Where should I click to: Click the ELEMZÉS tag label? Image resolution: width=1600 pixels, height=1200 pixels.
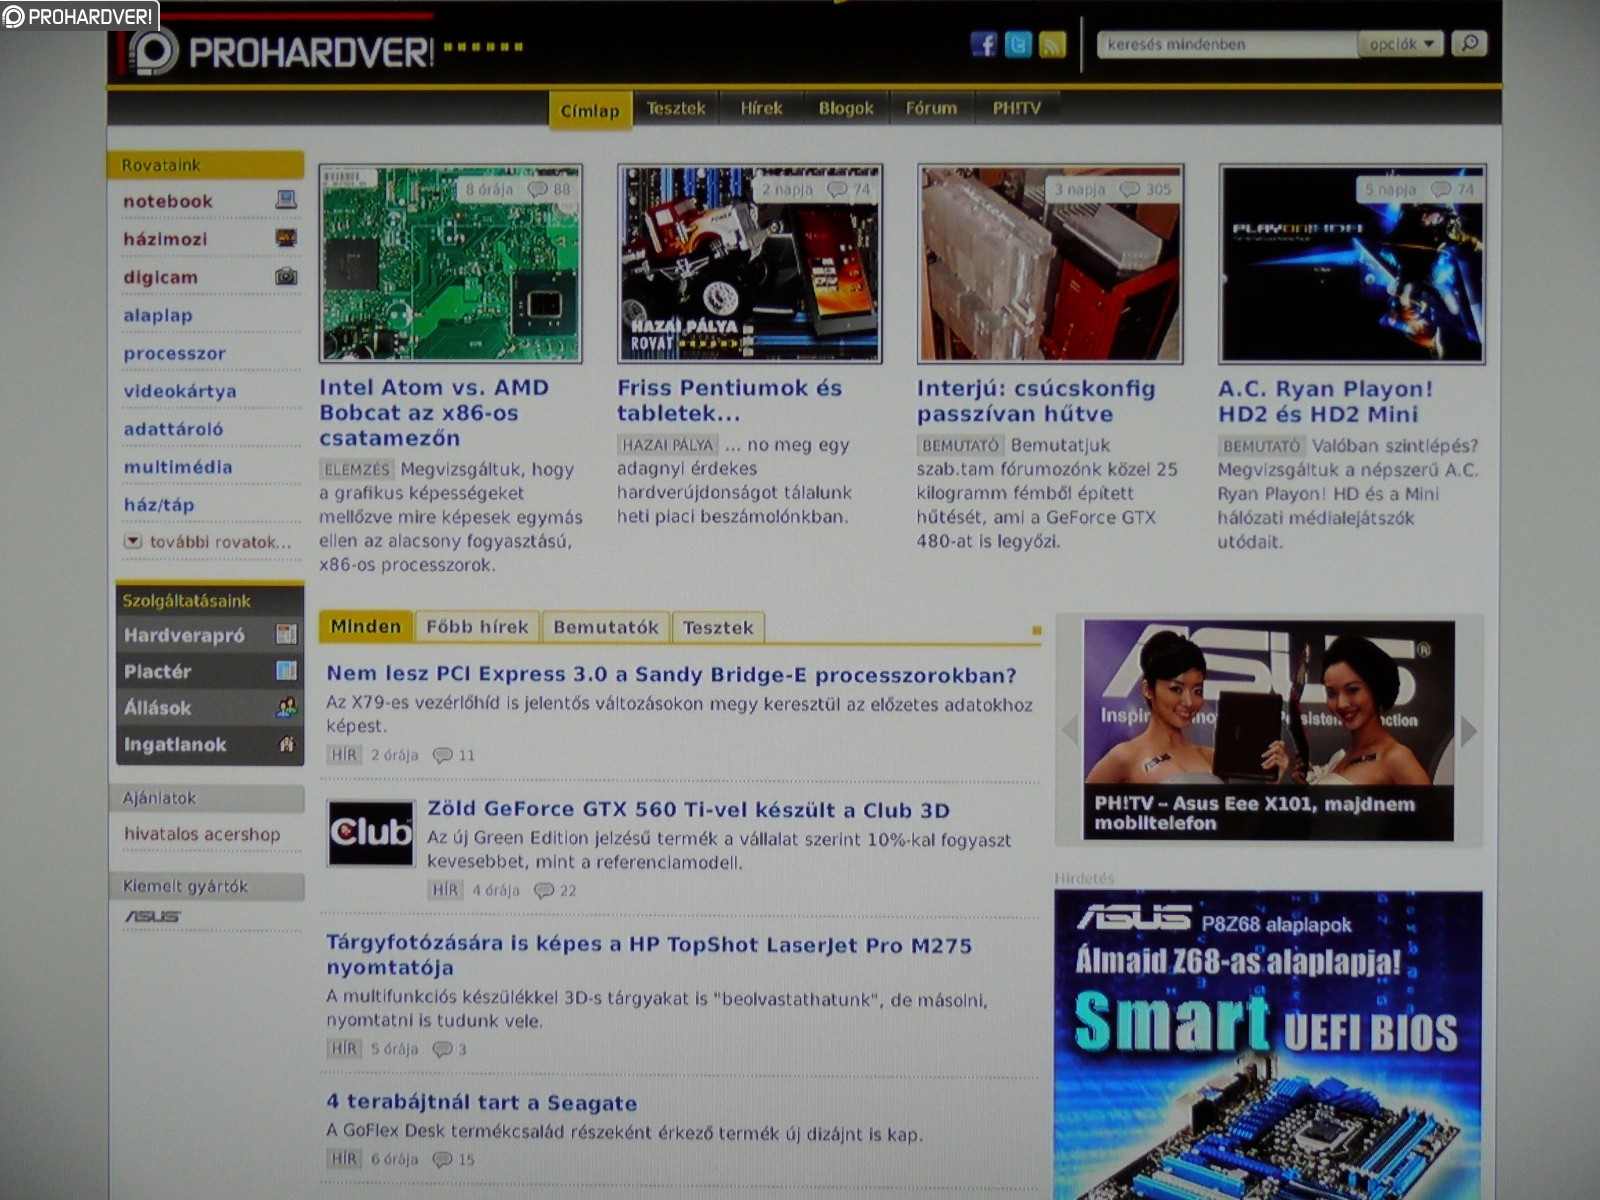[x=357, y=469]
